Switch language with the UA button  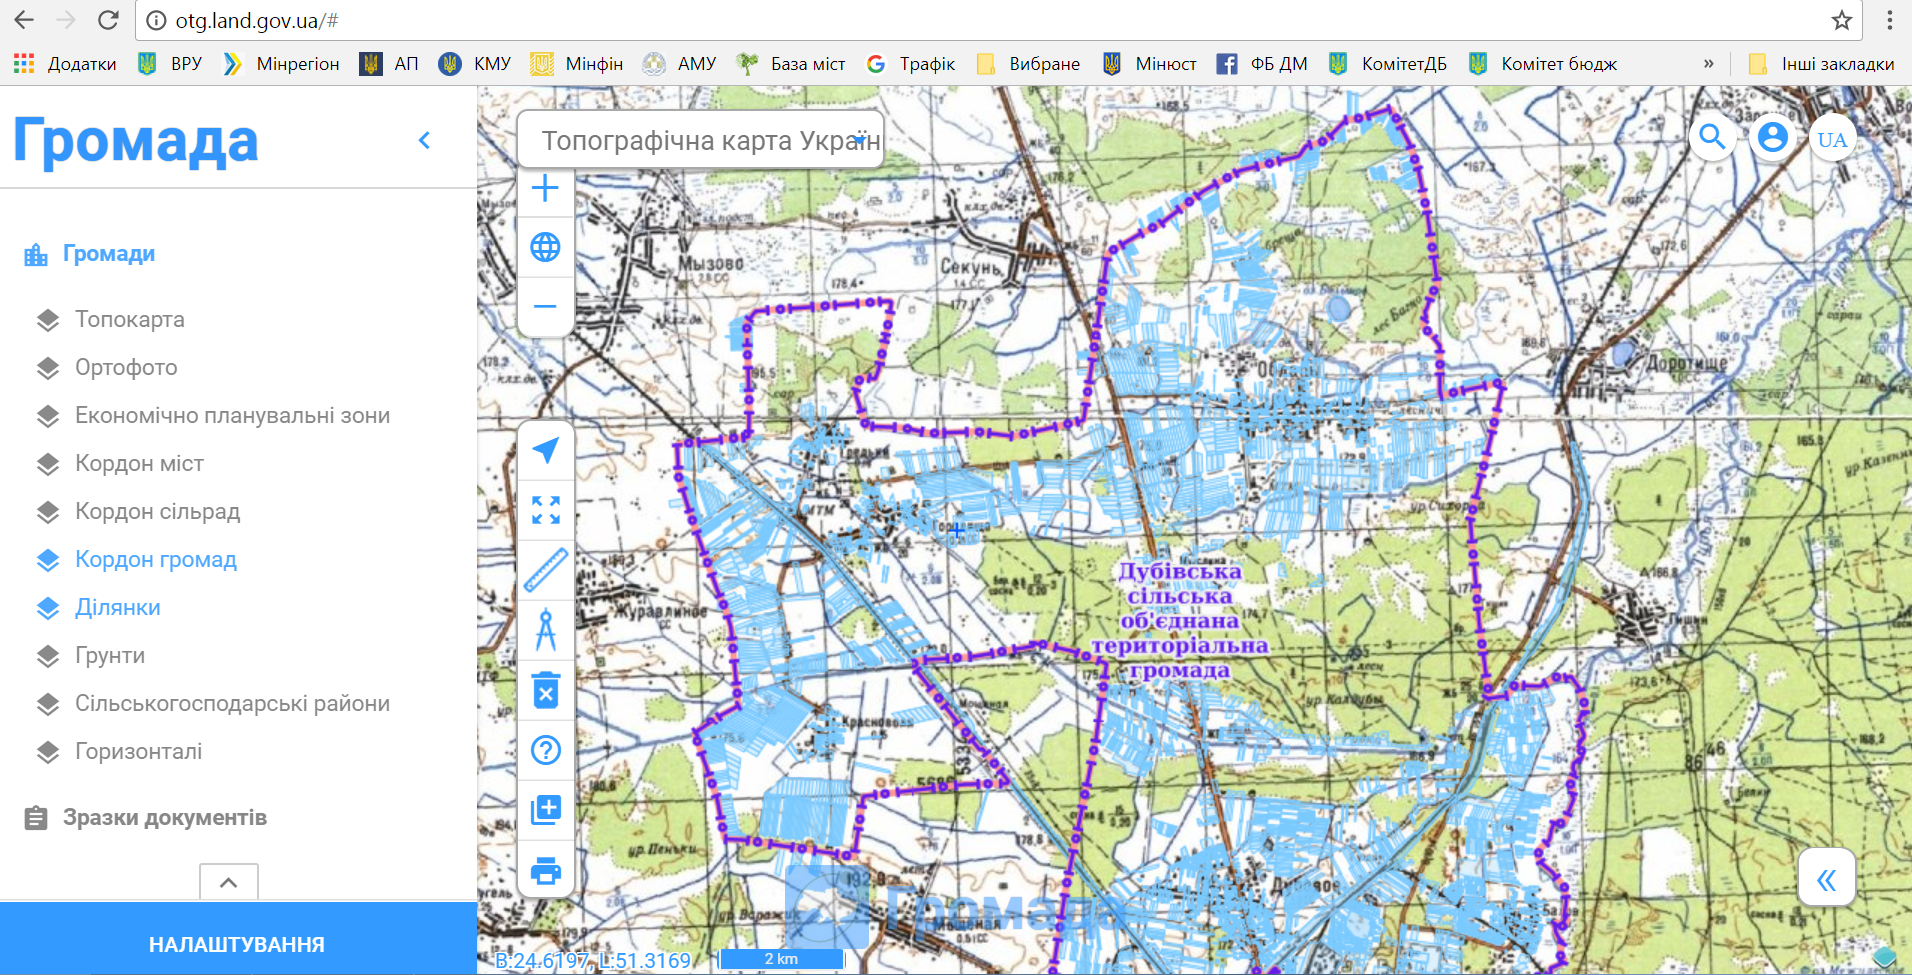pos(1832,139)
